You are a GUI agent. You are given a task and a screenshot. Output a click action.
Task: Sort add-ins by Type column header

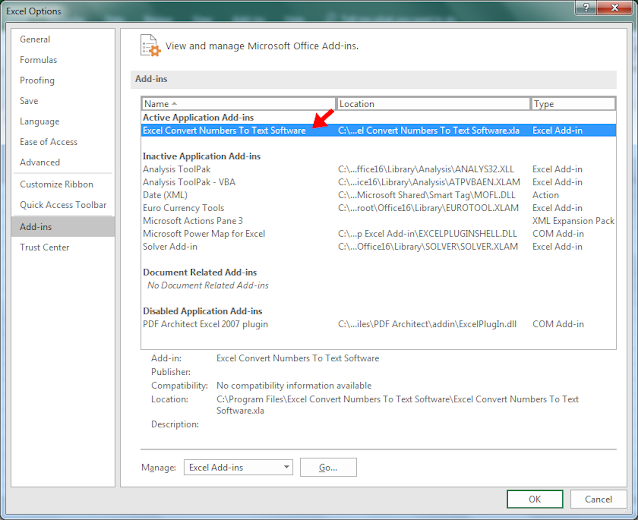pyautogui.click(x=573, y=104)
